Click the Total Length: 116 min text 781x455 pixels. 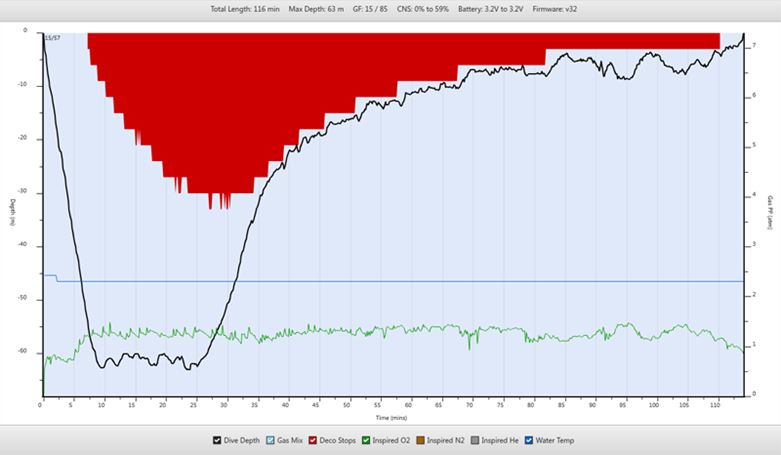coord(244,8)
